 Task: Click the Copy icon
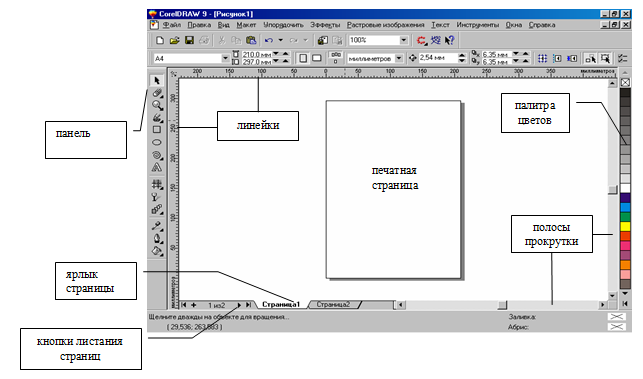click(x=236, y=40)
